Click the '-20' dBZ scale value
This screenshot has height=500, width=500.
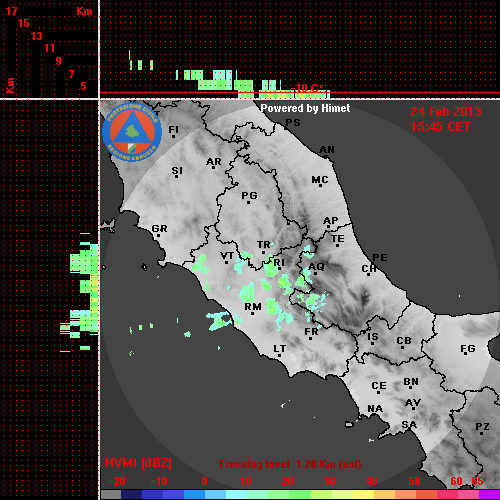point(117,481)
